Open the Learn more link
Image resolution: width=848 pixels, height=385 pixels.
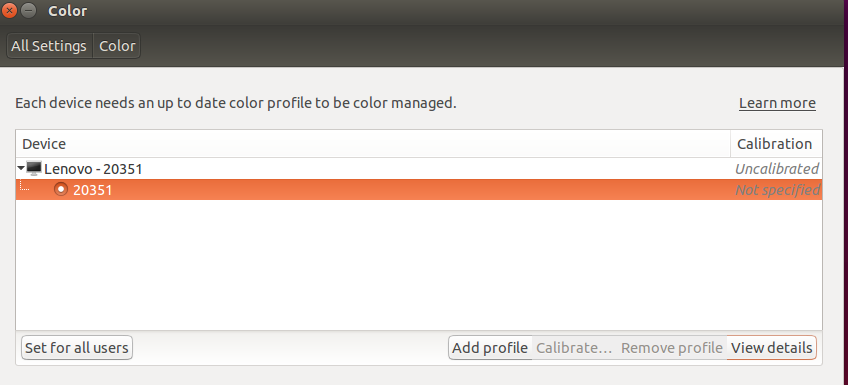[777, 103]
